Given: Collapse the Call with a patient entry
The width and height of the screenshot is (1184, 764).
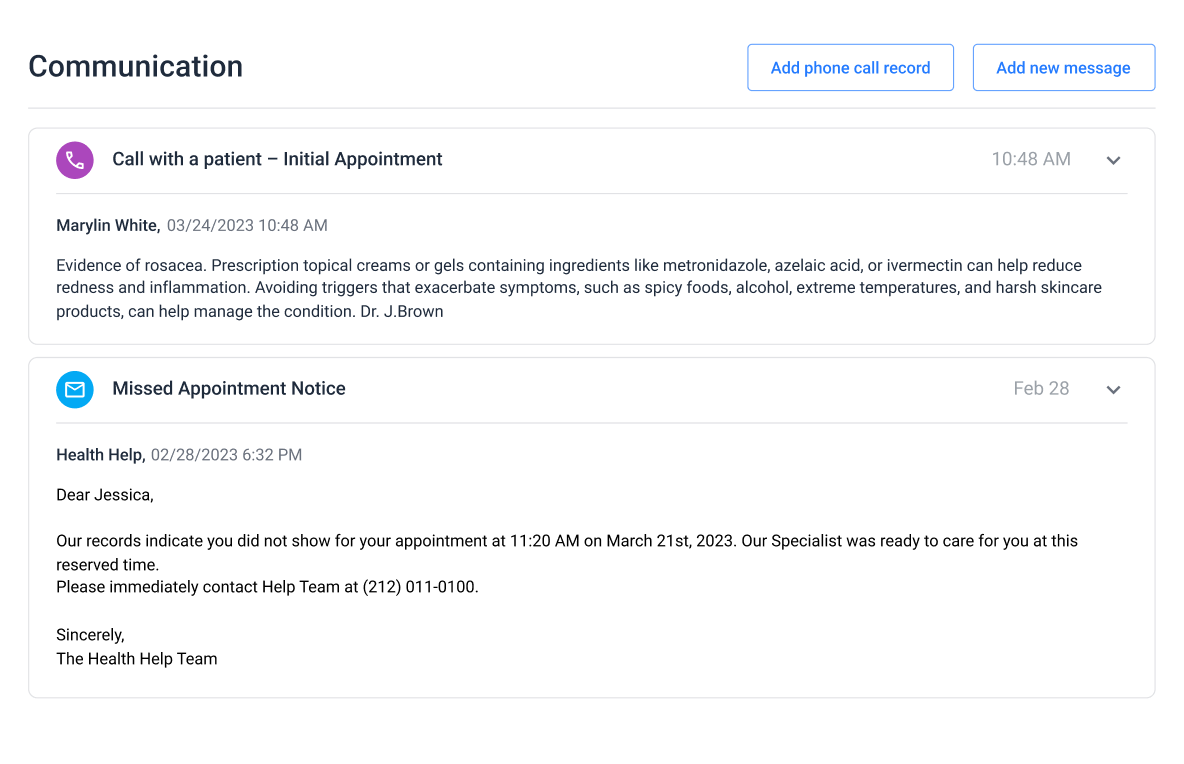Looking at the screenshot, I should click(x=1113, y=160).
